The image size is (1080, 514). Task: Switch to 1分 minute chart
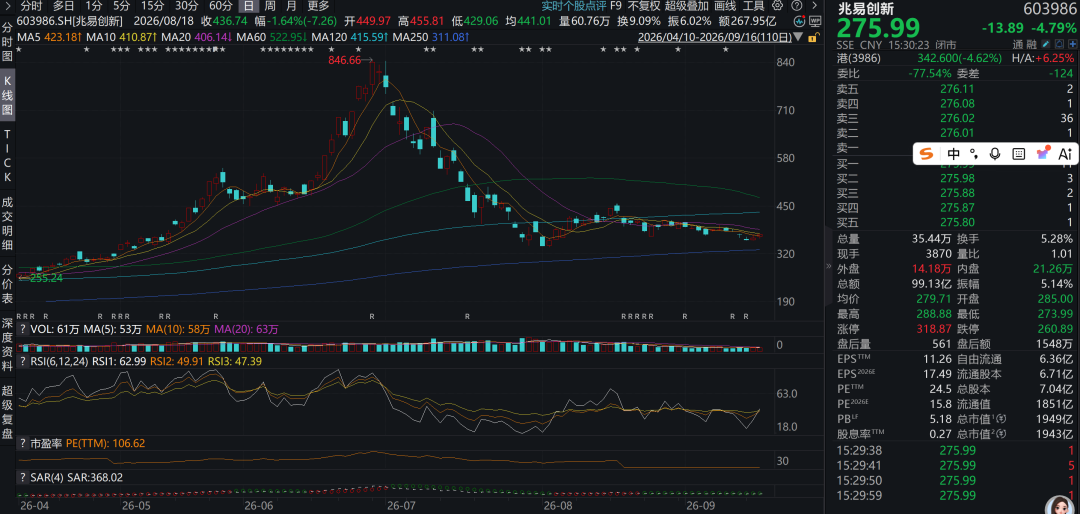tap(94, 6)
